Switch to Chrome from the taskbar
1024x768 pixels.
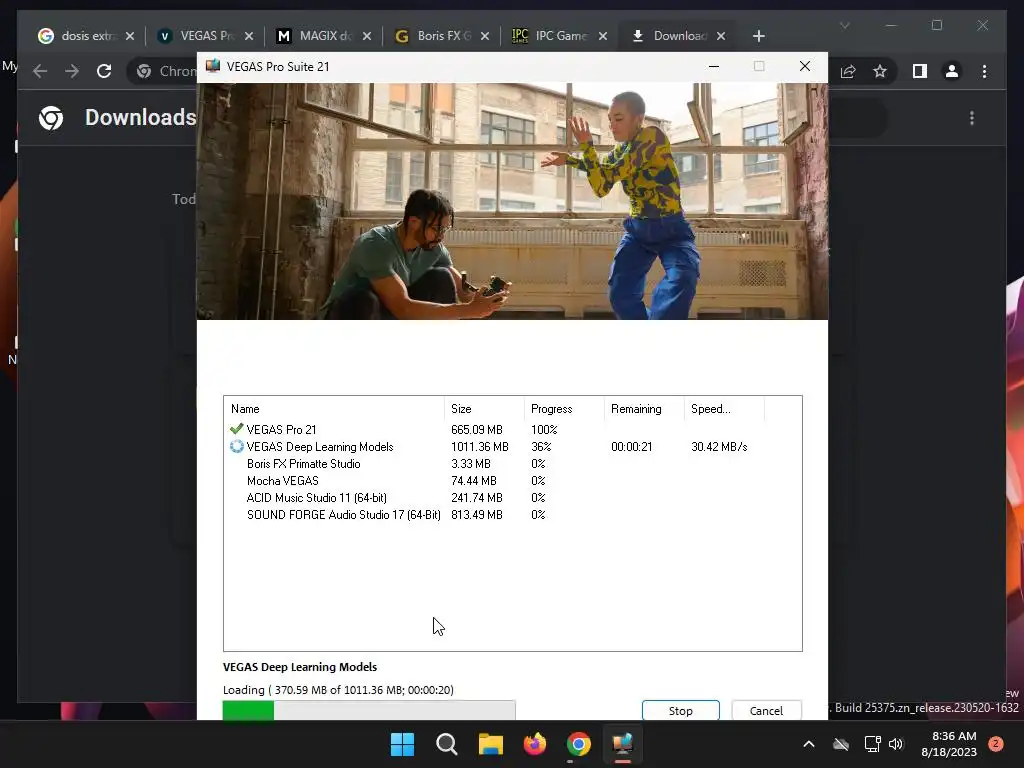click(x=579, y=744)
